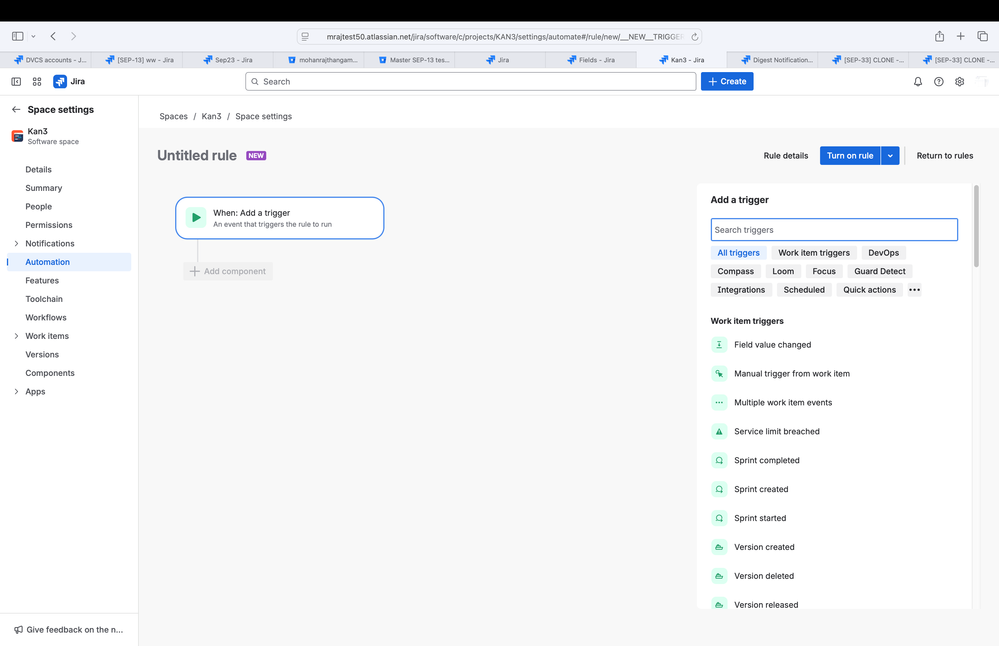
Task: Collapse the Jira sidebar toggle icon
Action: pyautogui.click(x=16, y=82)
